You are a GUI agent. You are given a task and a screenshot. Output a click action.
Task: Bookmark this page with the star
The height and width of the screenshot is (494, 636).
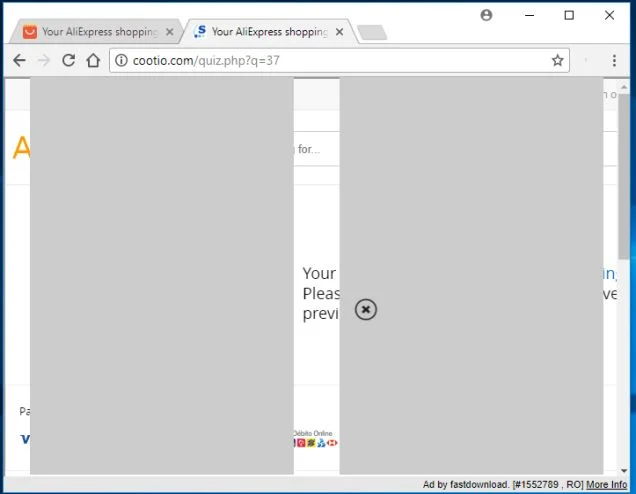tap(557, 60)
